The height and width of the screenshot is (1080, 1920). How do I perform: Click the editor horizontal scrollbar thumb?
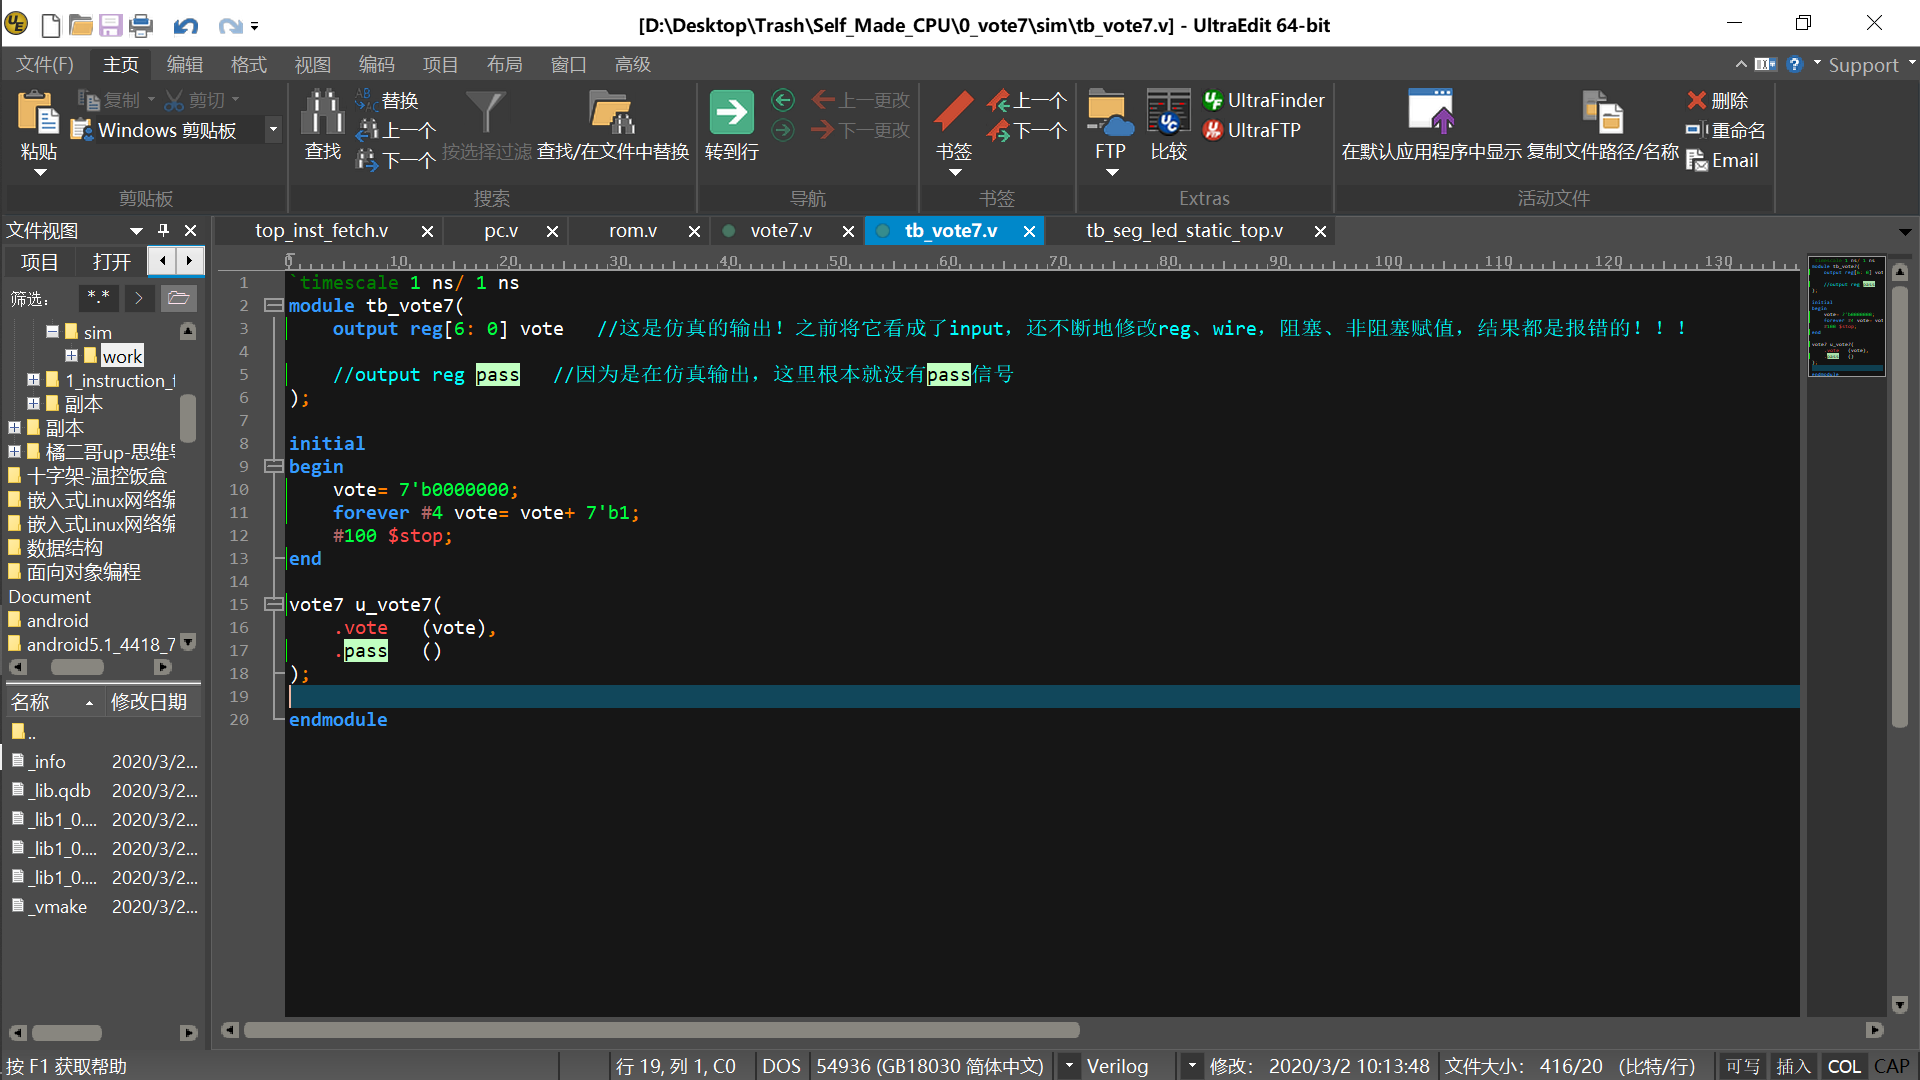pyautogui.click(x=660, y=1030)
